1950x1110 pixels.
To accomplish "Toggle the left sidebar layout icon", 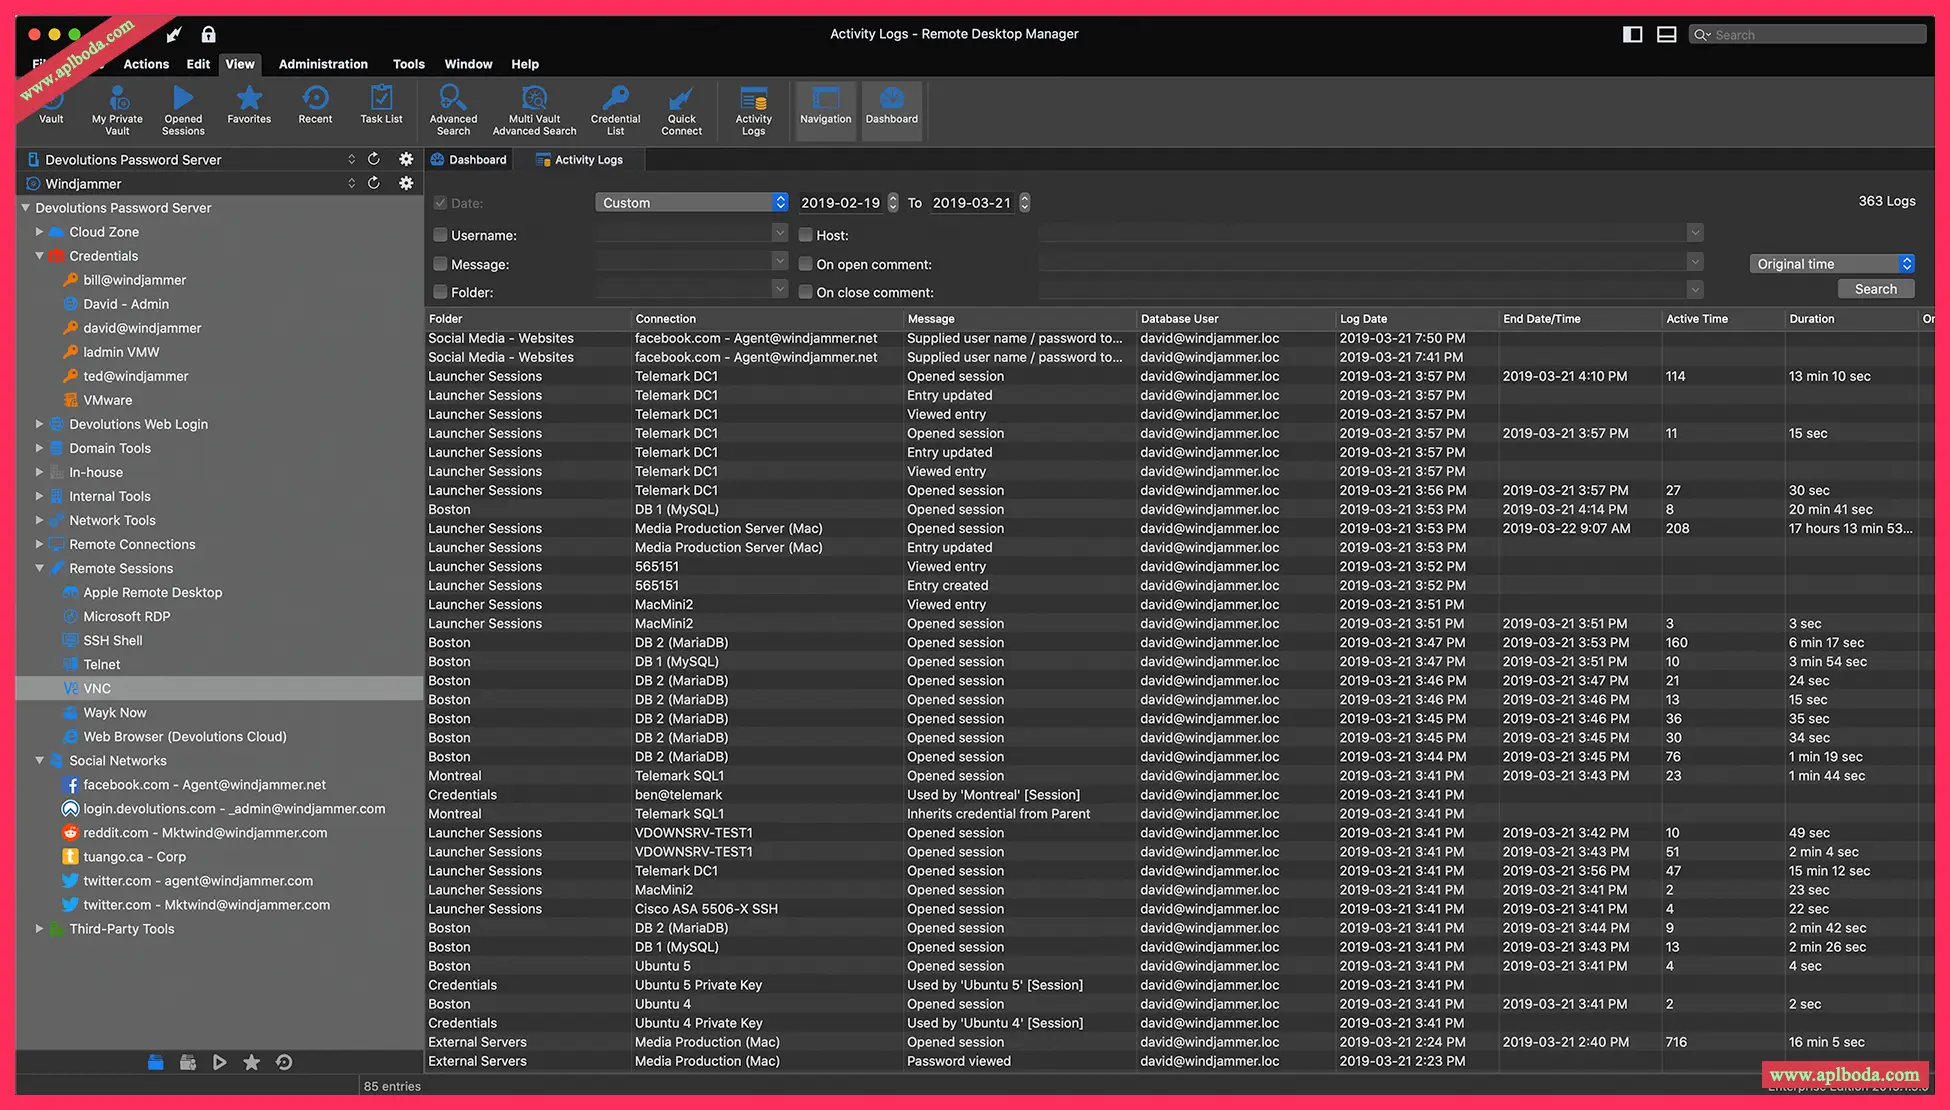I will coord(1632,34).
